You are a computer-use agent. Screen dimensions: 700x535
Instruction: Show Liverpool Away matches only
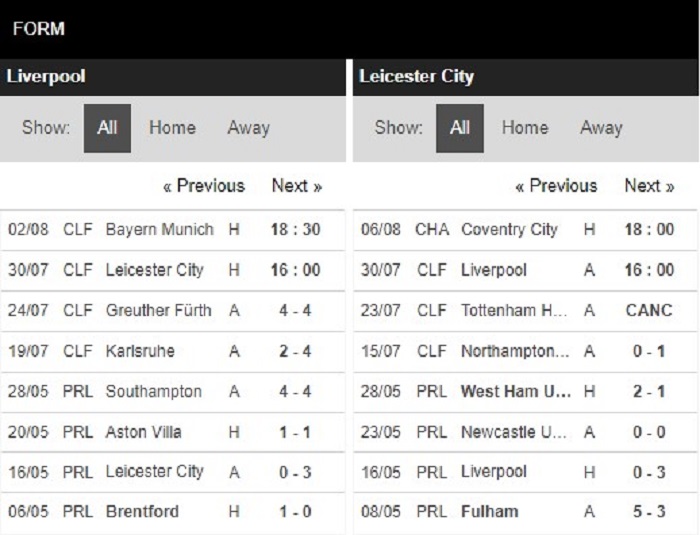coord(249,128)
